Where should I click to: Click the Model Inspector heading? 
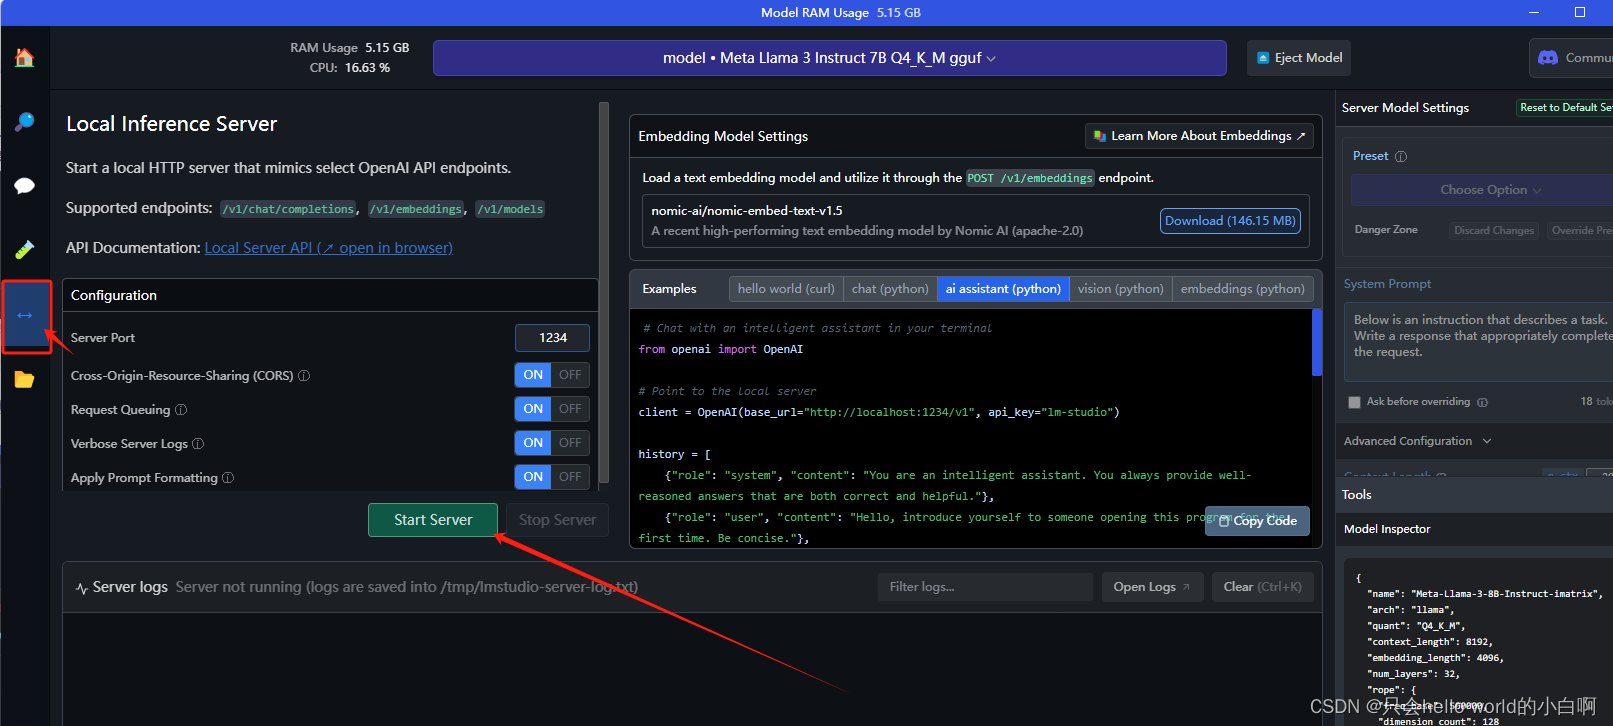click(1387, 529)
